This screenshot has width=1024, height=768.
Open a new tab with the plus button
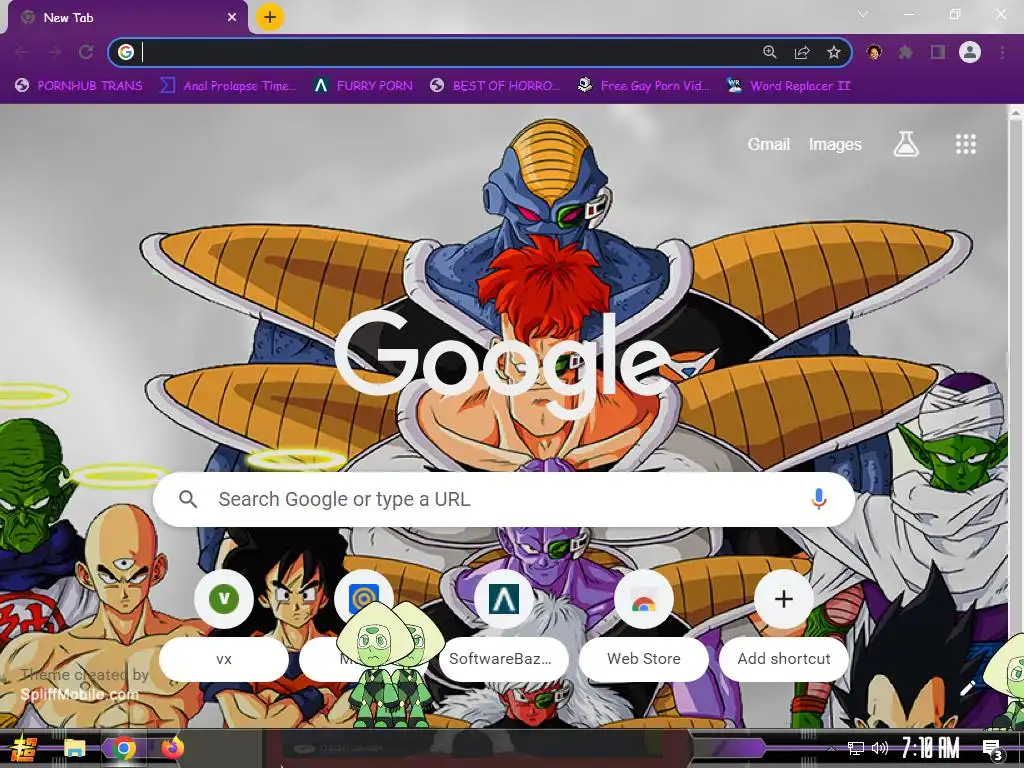tap(270, 17)
